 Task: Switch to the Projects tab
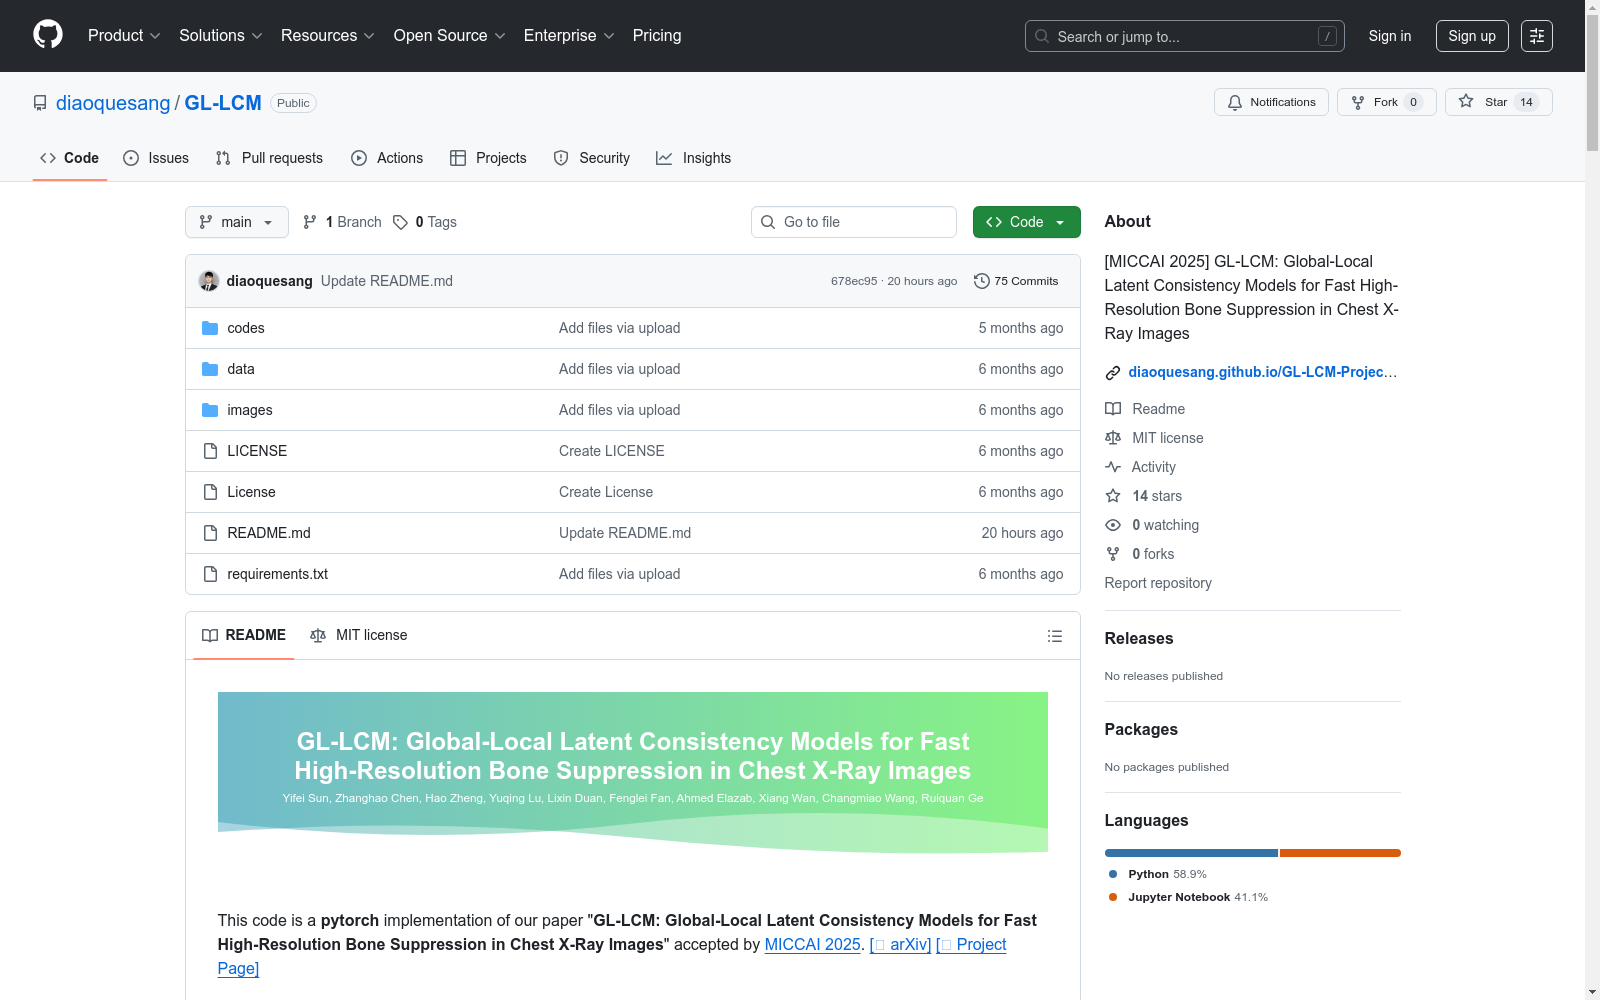tap(488, 158)
